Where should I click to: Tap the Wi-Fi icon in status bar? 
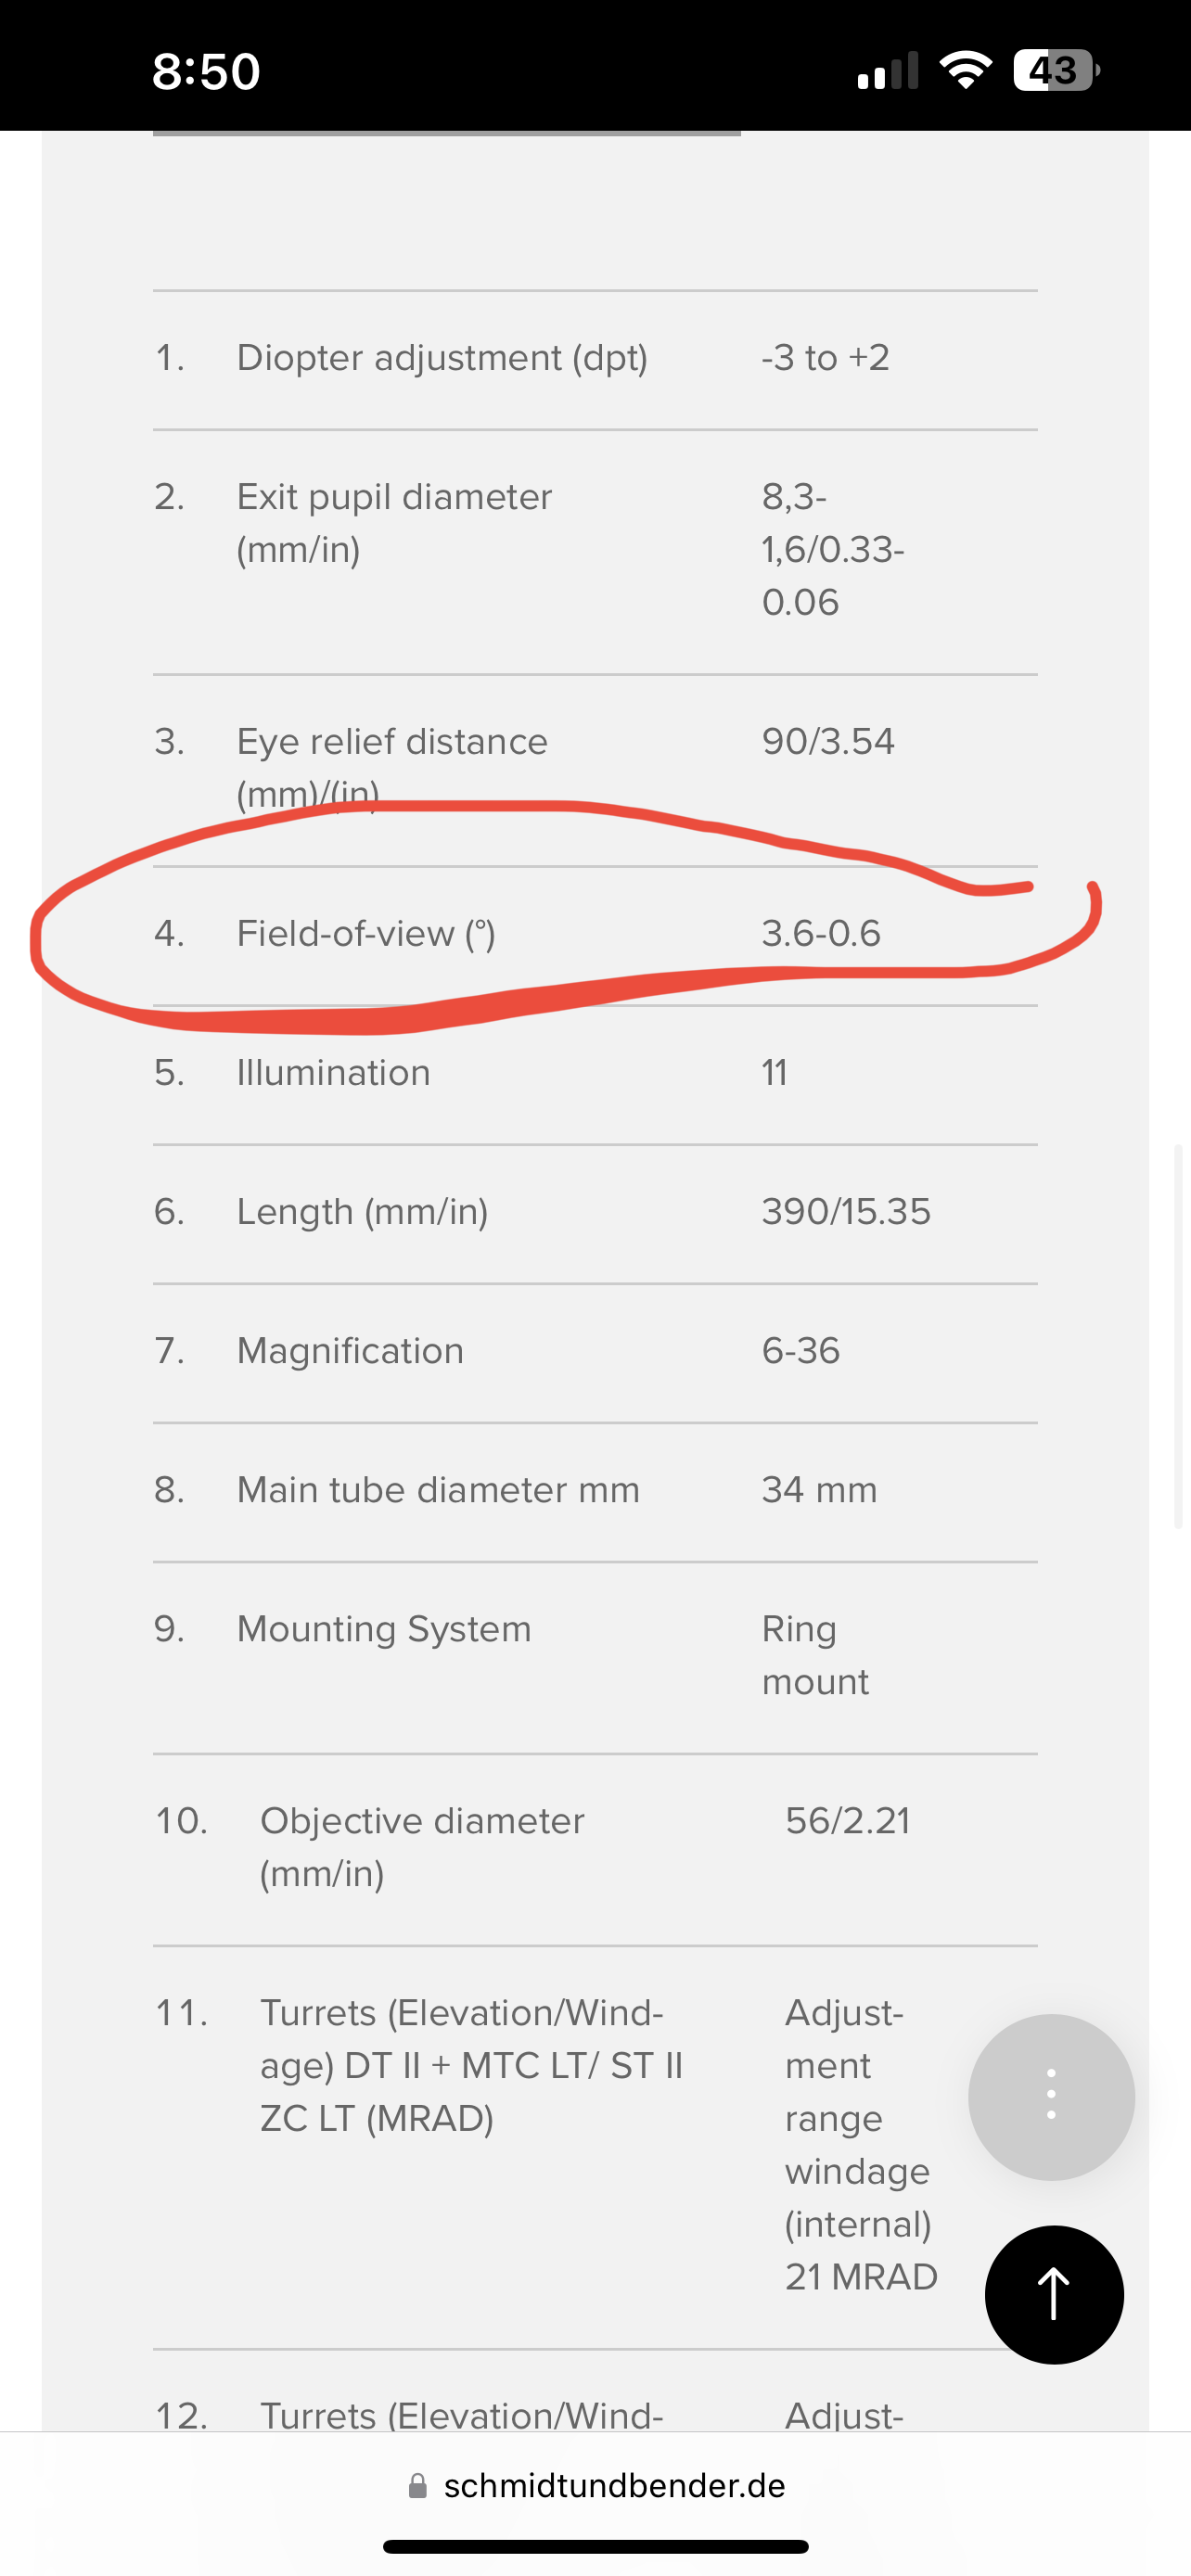(x=965, y=70)
